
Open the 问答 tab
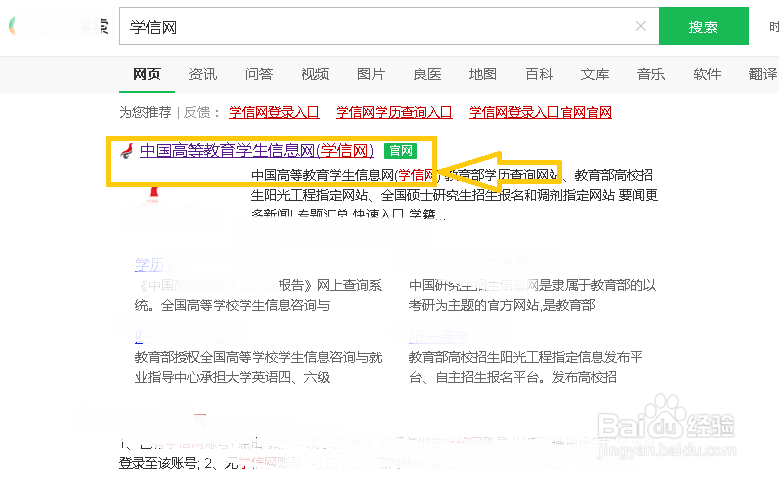click(x=259, y=74)
